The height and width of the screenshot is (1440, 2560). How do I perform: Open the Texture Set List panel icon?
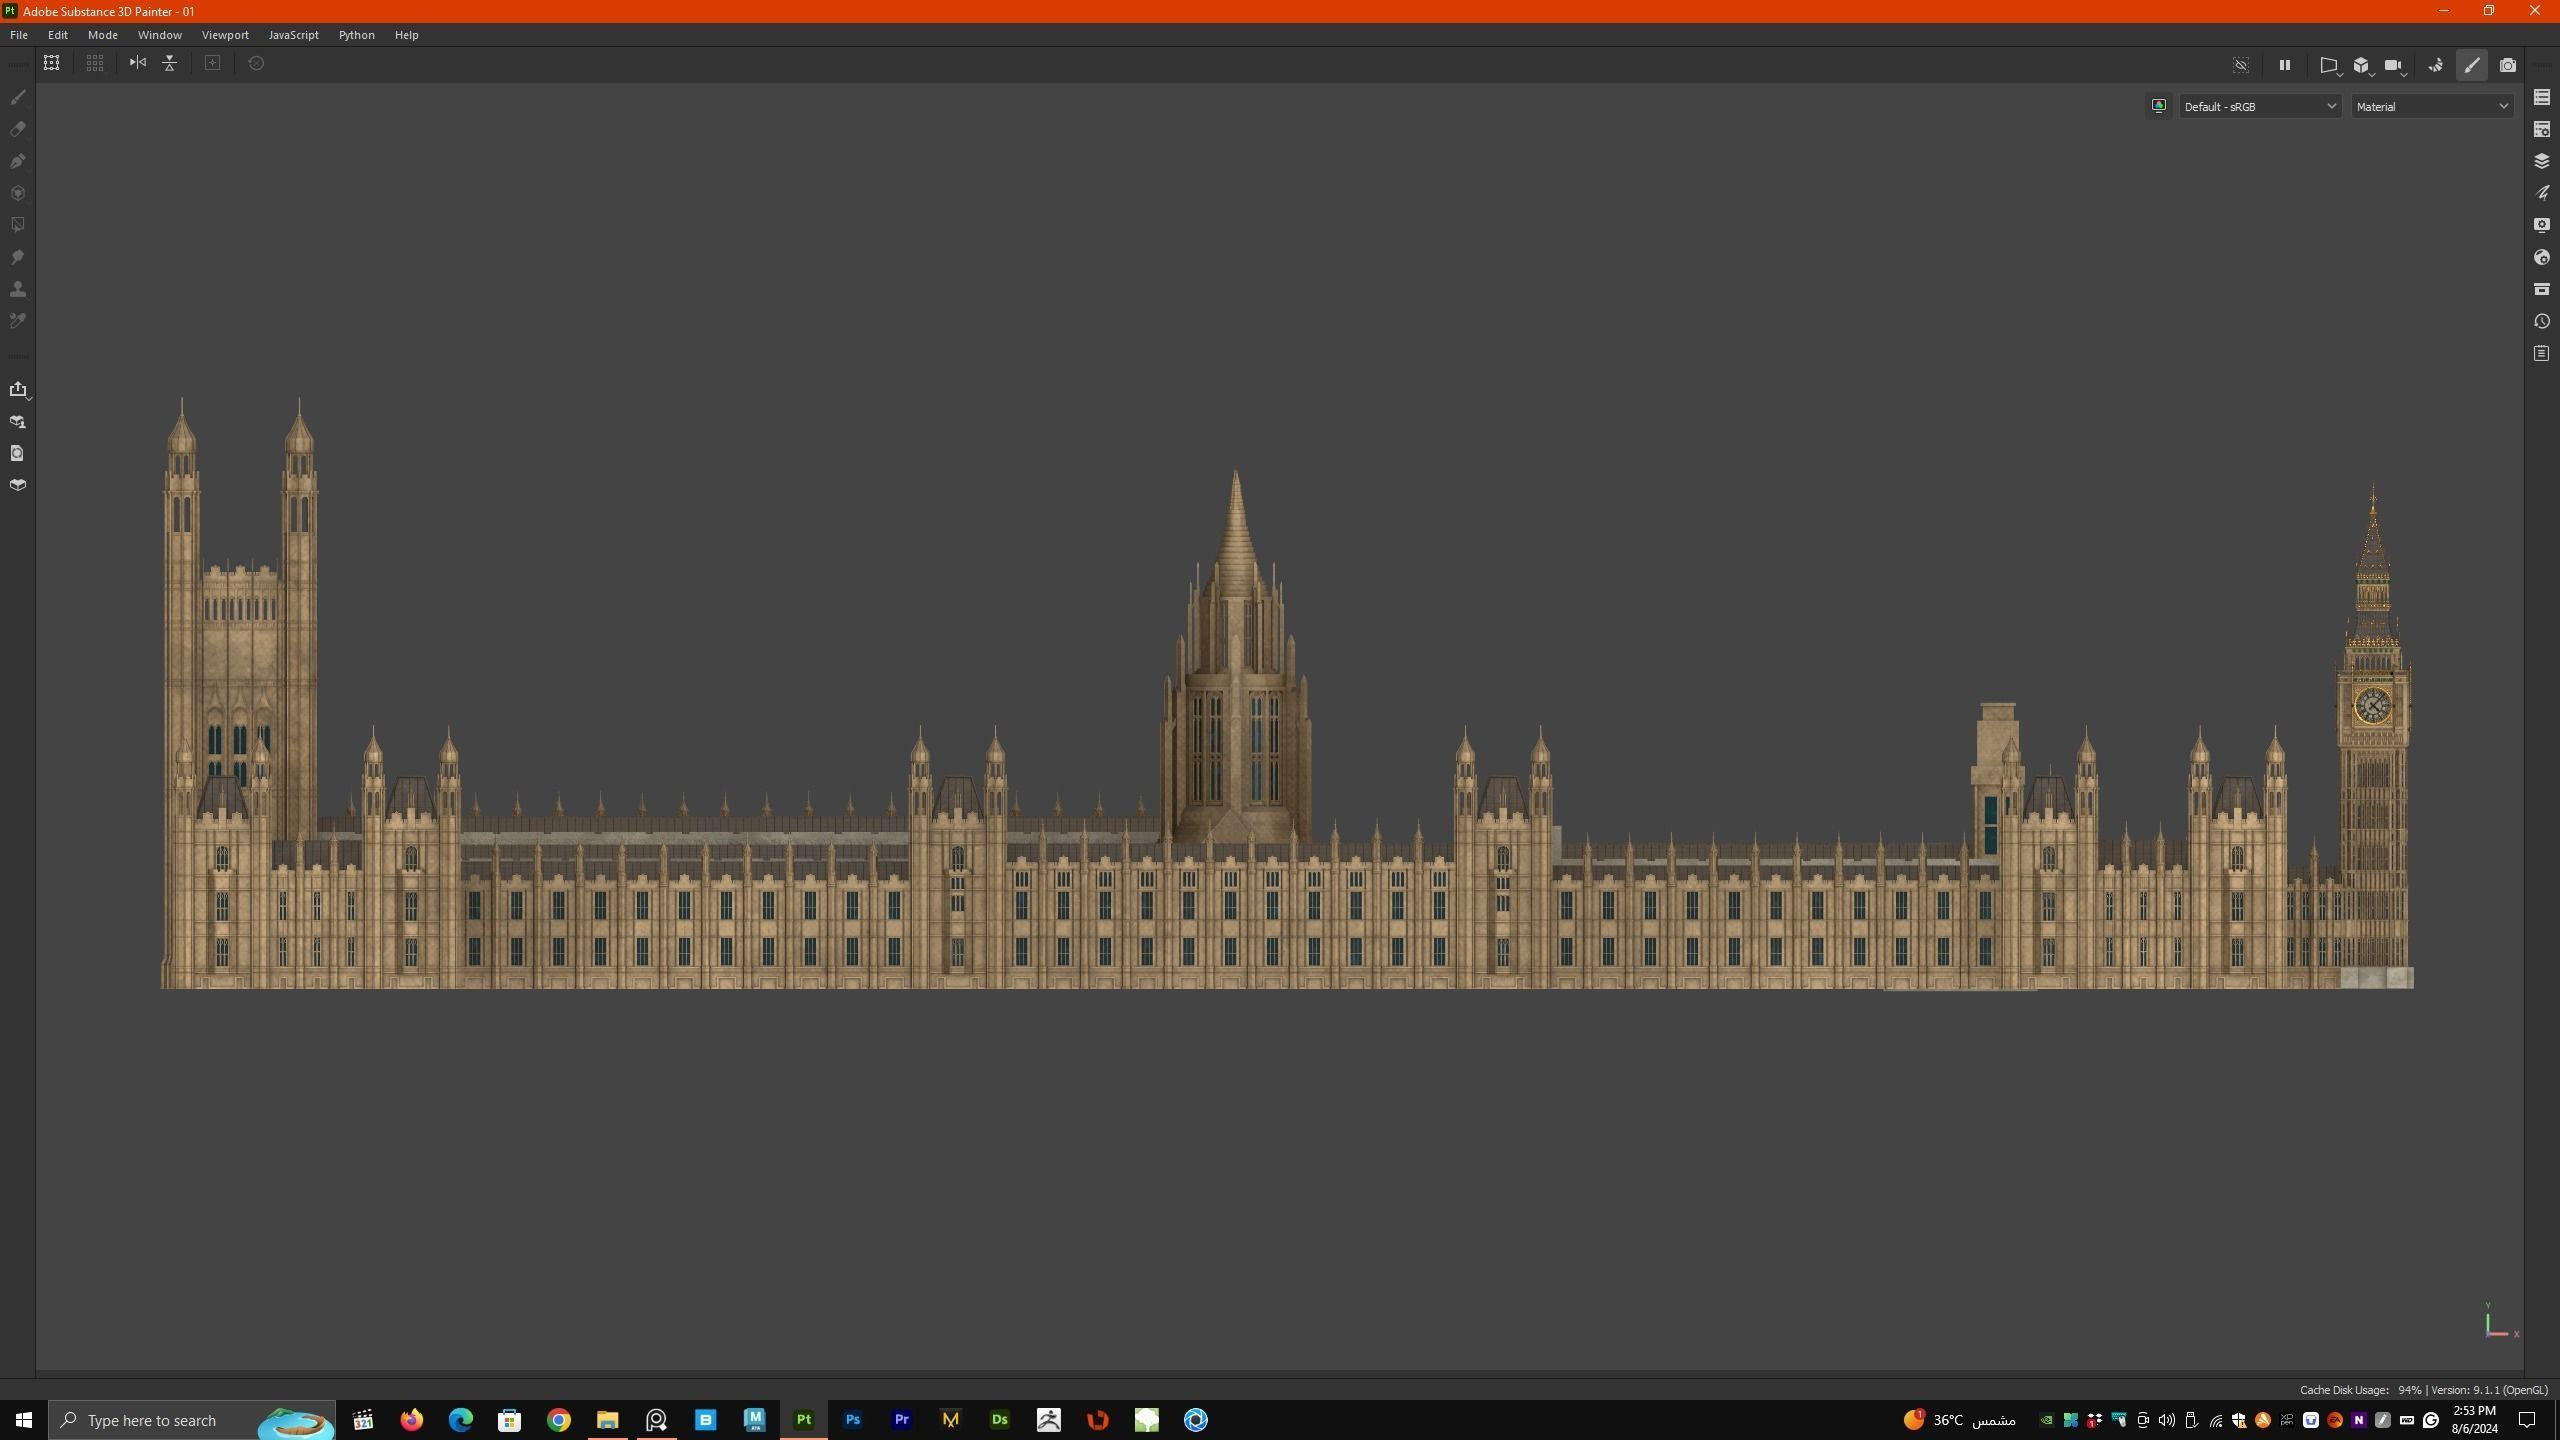point(2542,97)
